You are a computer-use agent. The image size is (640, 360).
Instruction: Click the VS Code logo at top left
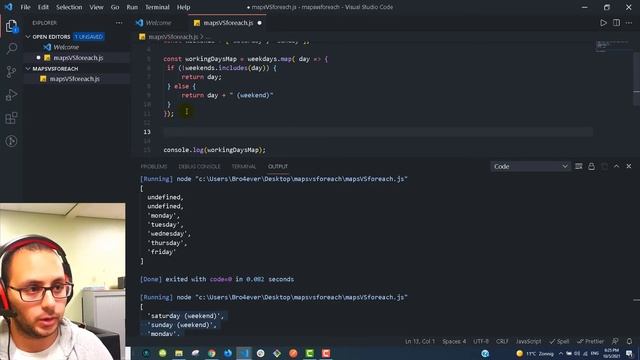pyautogui.click(x=8, y=7)
